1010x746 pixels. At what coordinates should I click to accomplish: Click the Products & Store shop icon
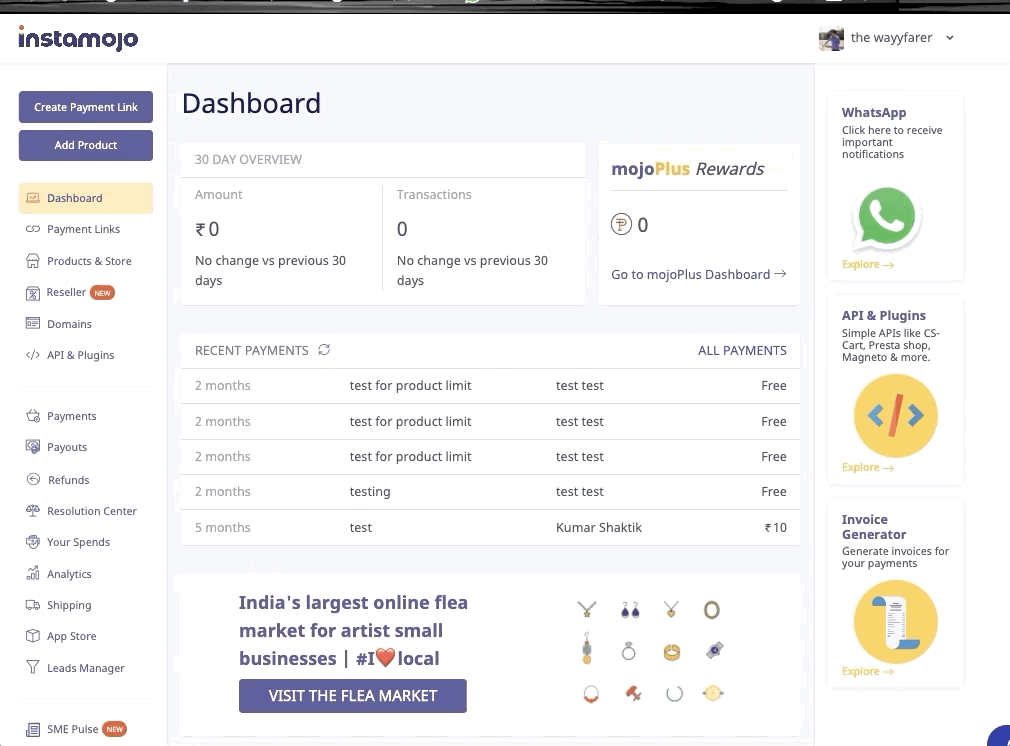[x=33, y=261]
